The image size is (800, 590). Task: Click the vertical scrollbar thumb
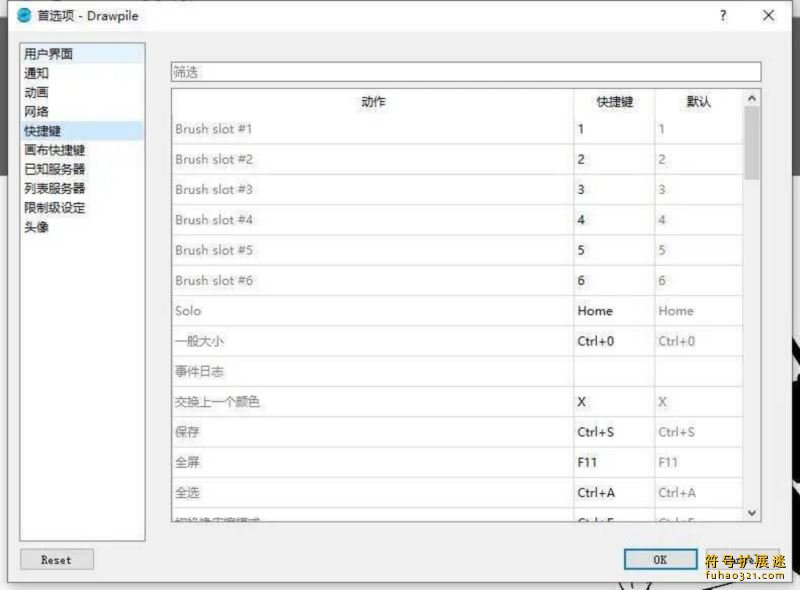752,143
